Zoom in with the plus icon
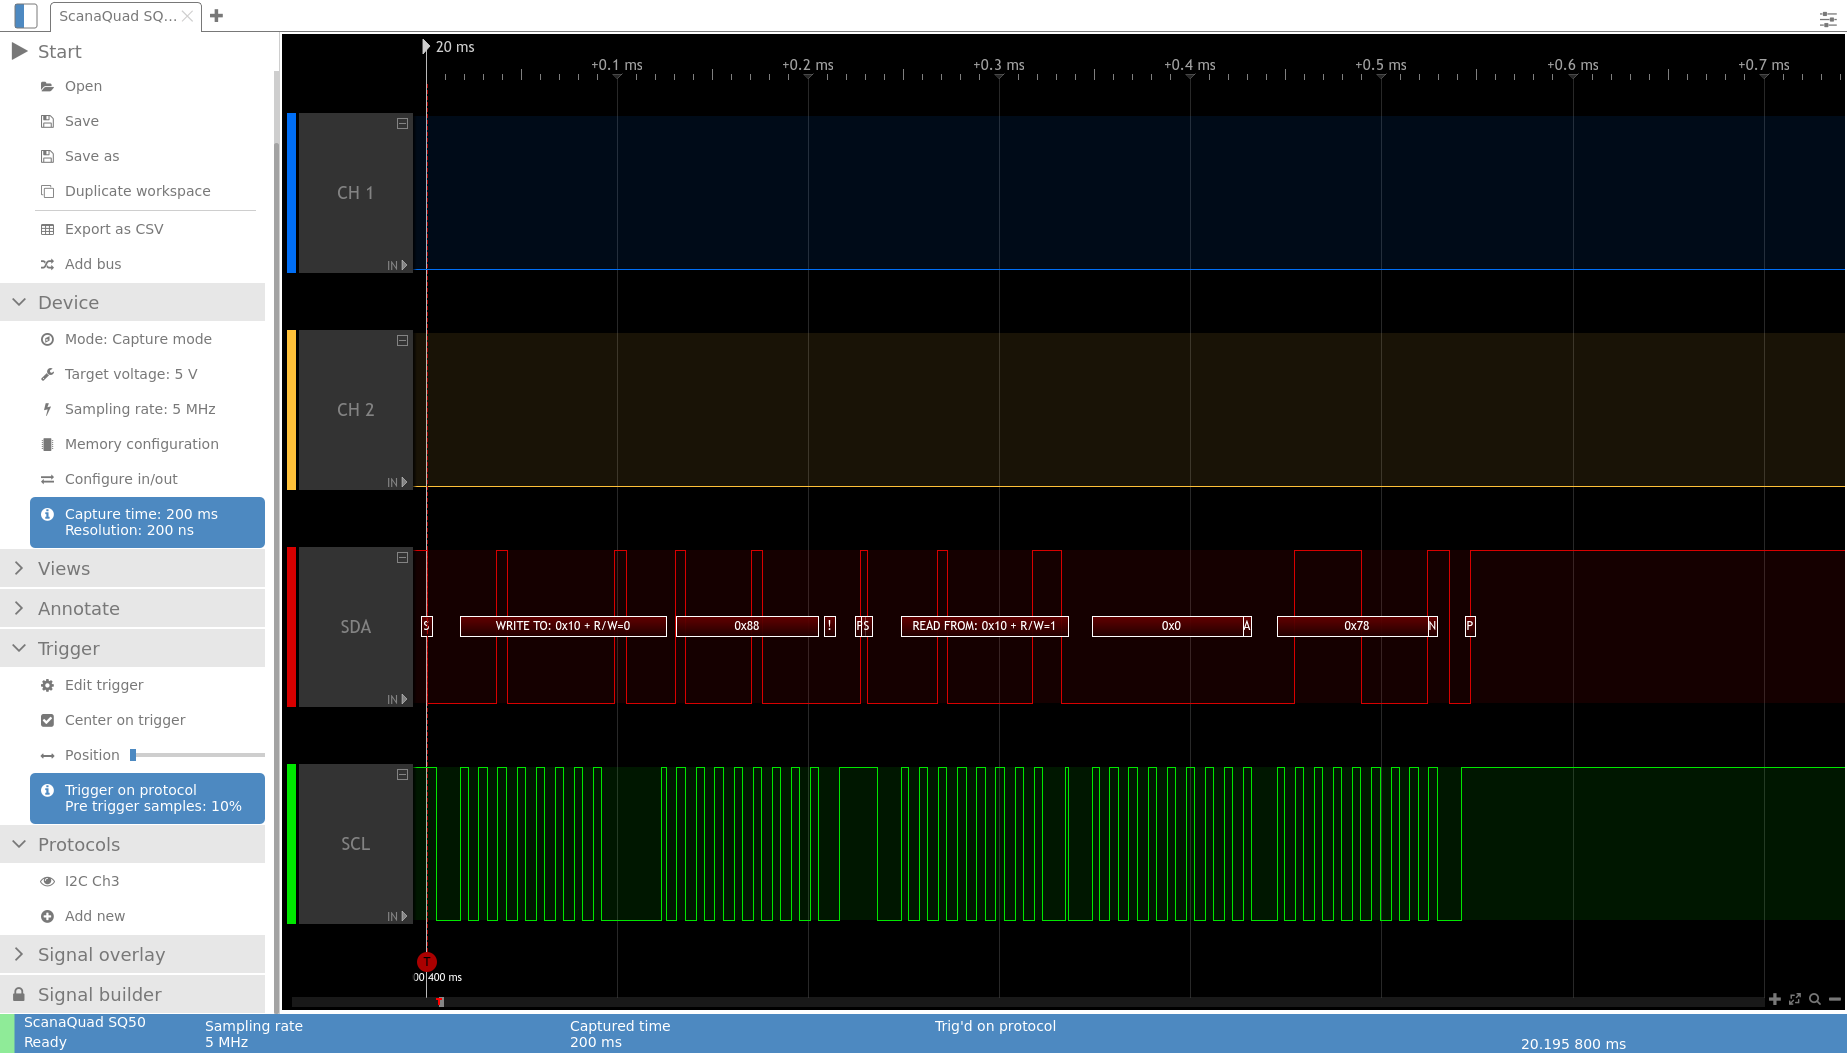This screenshot has height=1053, width=1847. (1775, 999)
